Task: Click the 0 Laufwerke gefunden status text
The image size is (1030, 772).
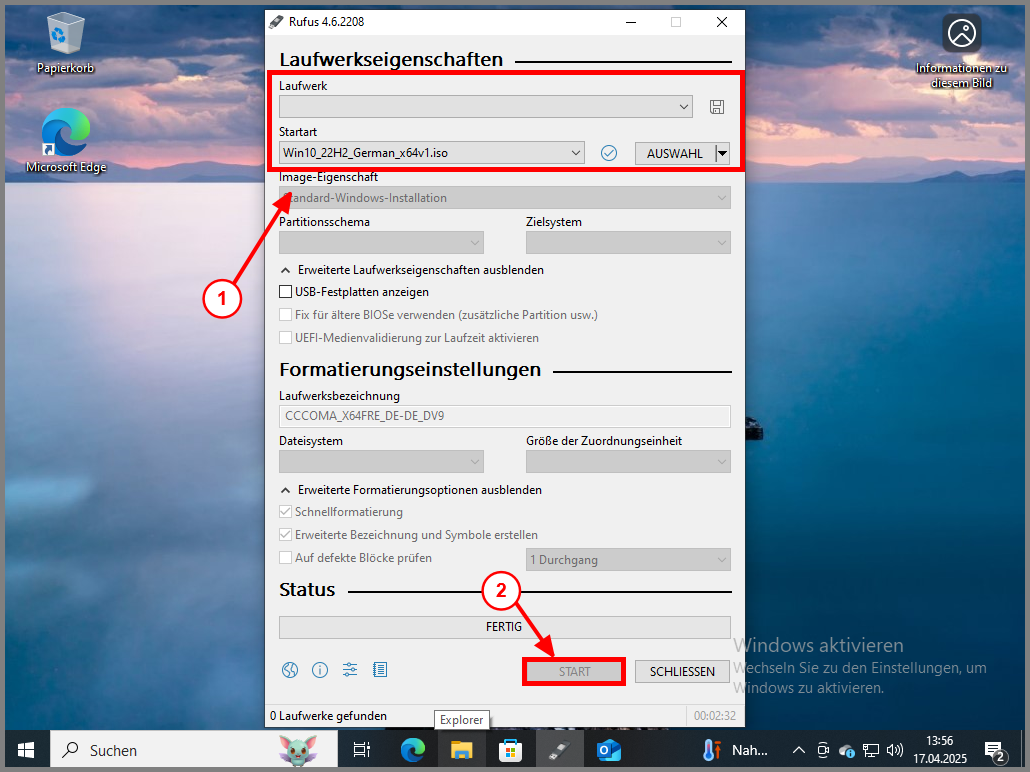Action: point(328,716)
